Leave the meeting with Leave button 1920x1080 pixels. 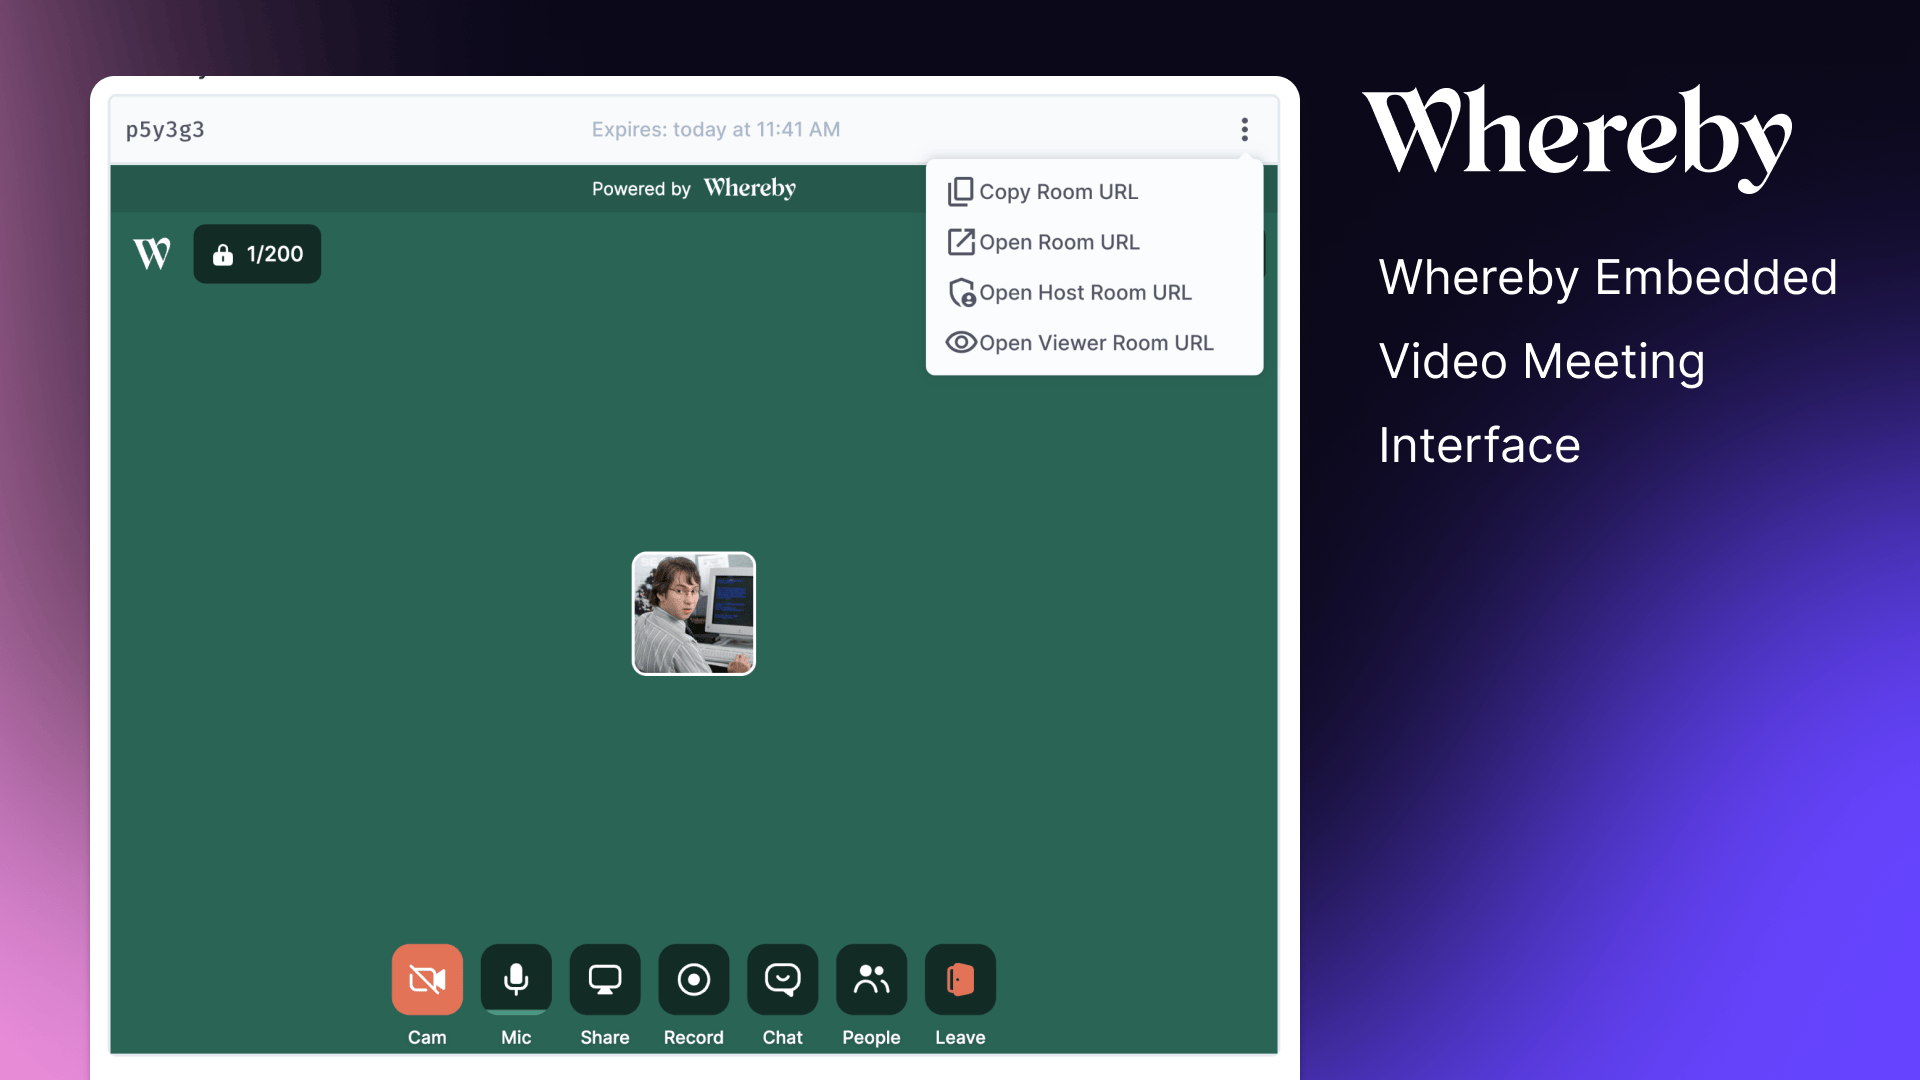(x=960, y=979)
